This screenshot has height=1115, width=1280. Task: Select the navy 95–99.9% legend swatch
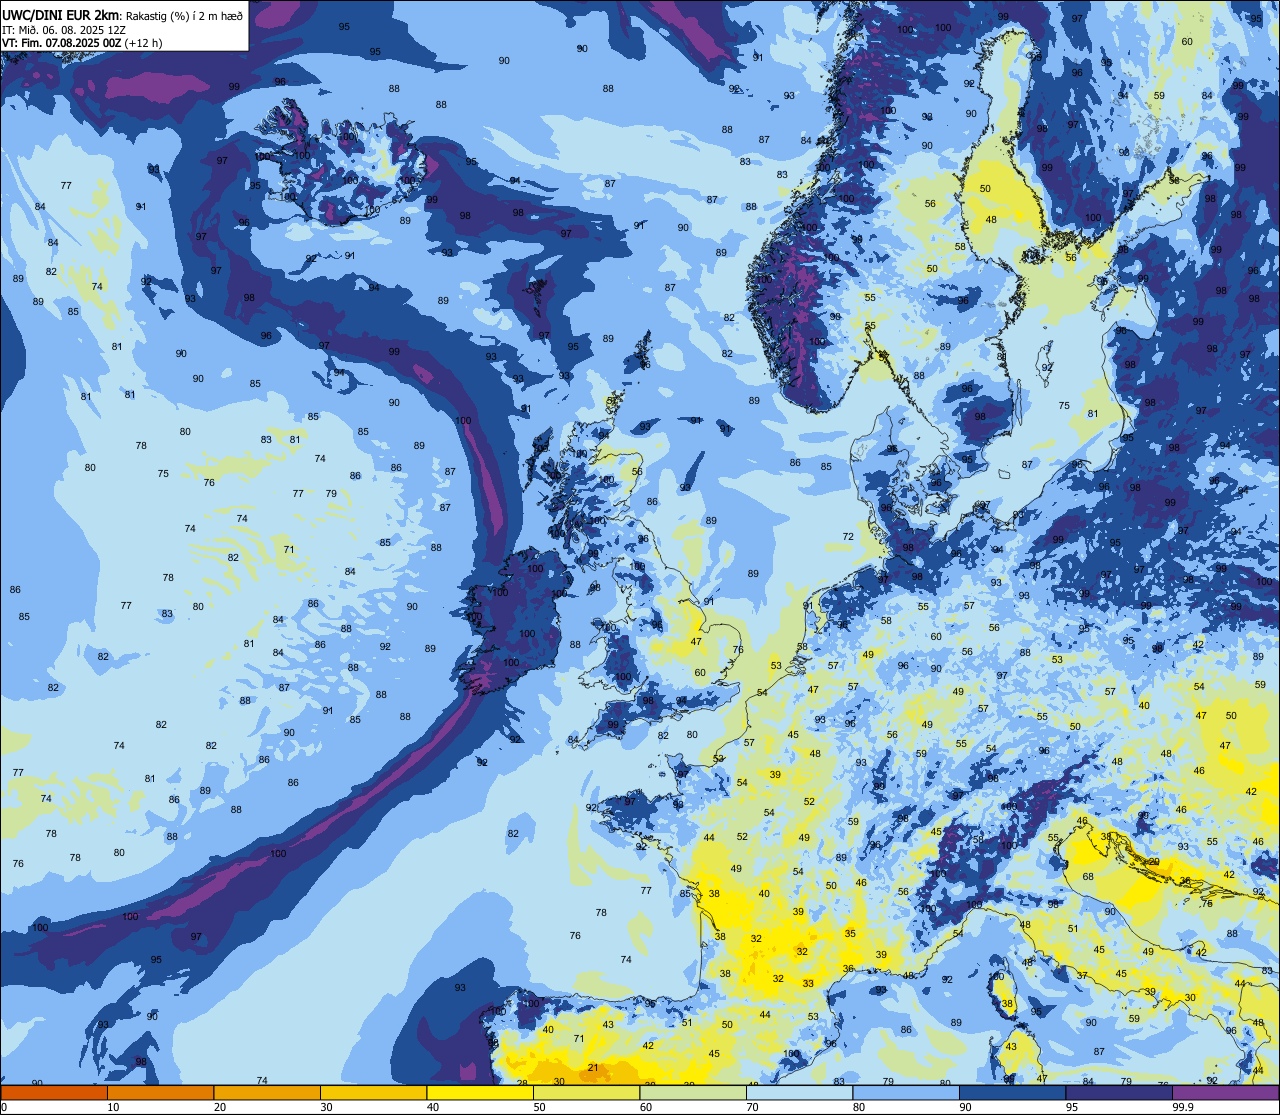point(1119,1092)
